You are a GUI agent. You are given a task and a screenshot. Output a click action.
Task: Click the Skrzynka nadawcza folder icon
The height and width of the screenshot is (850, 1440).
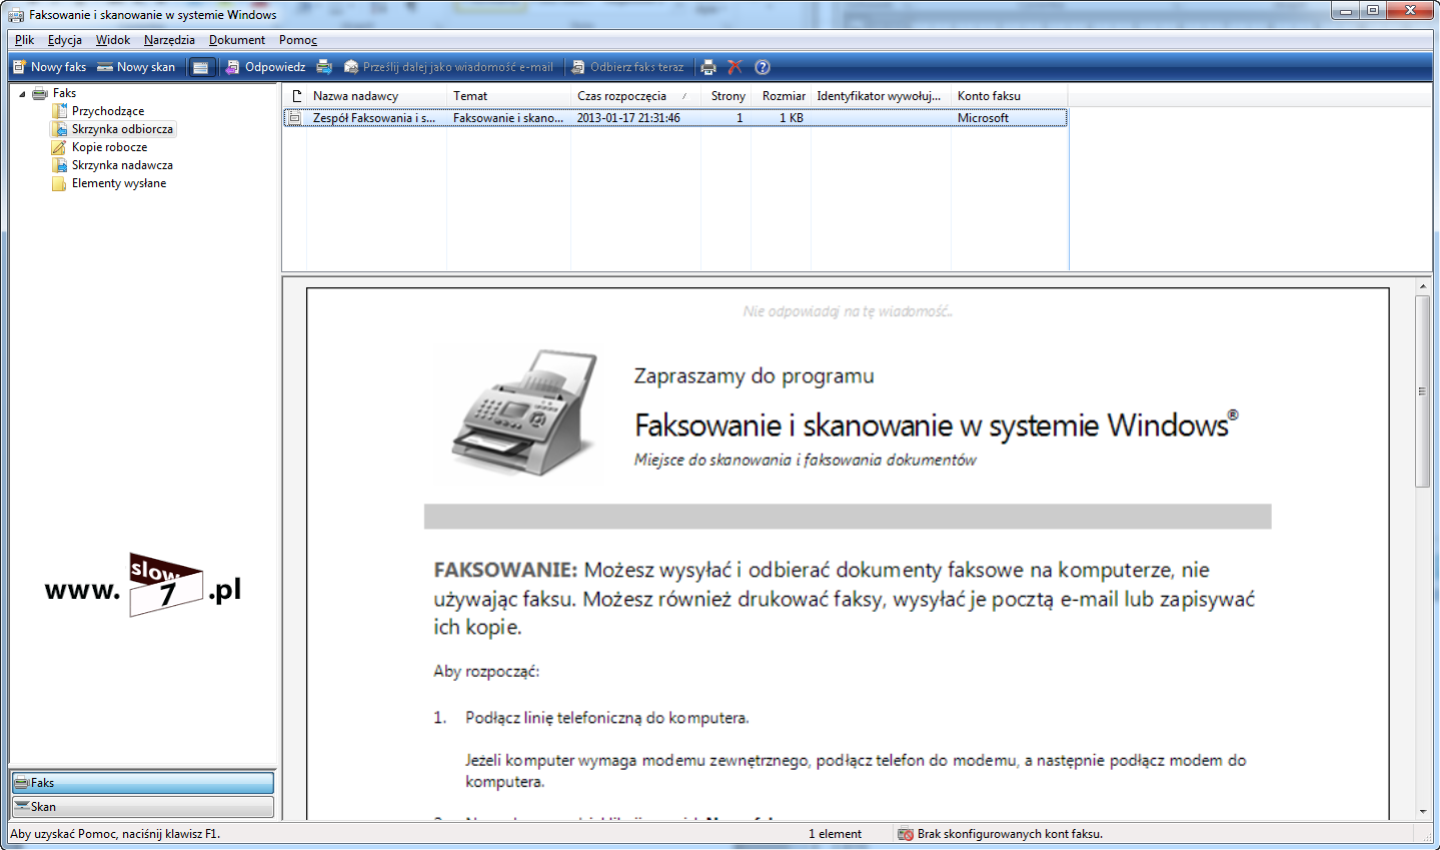pyautogui.click(x=59, y=165)
